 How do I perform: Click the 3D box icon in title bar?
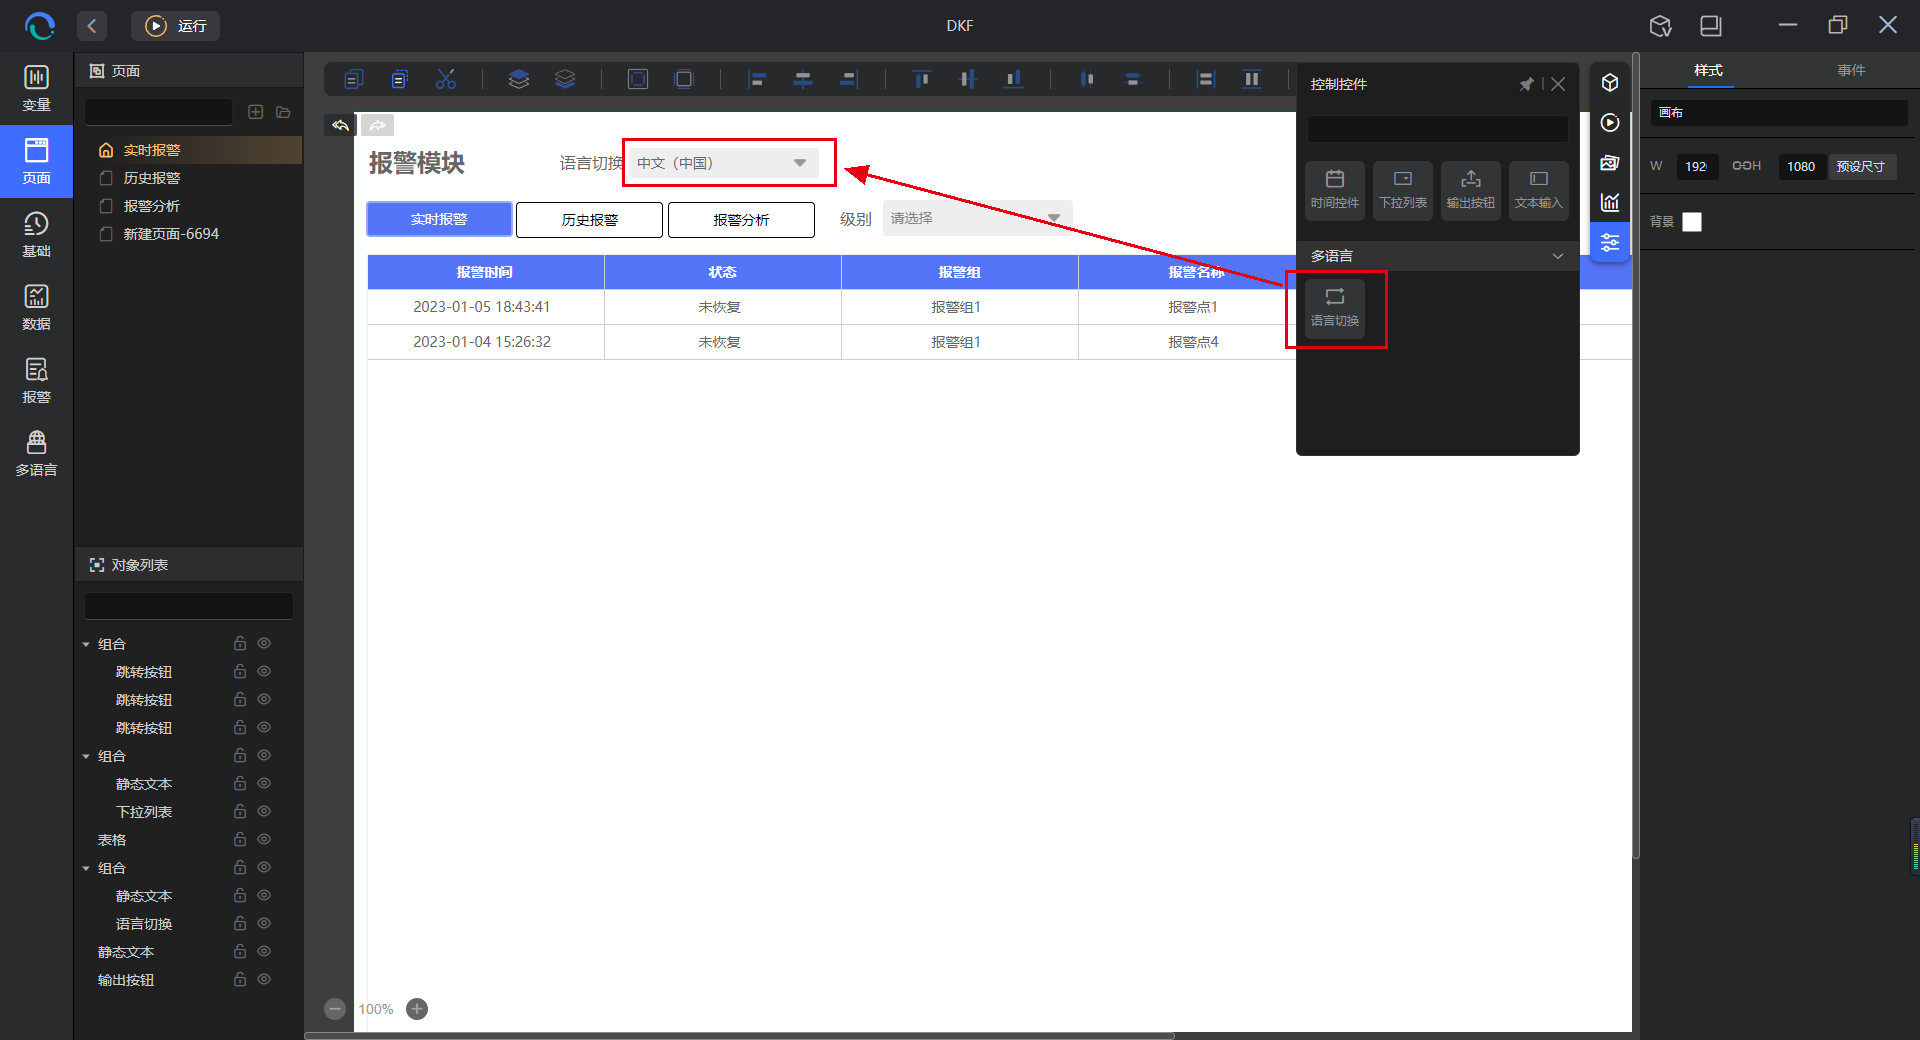[x=1661, y=26]
